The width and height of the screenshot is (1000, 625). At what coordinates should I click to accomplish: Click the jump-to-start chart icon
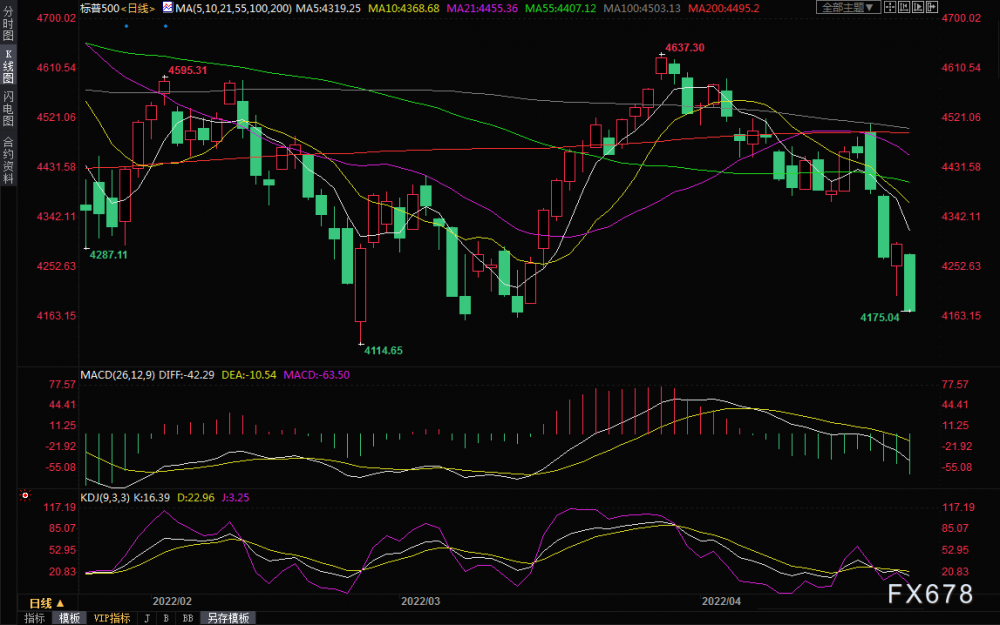tap(904, 7)
